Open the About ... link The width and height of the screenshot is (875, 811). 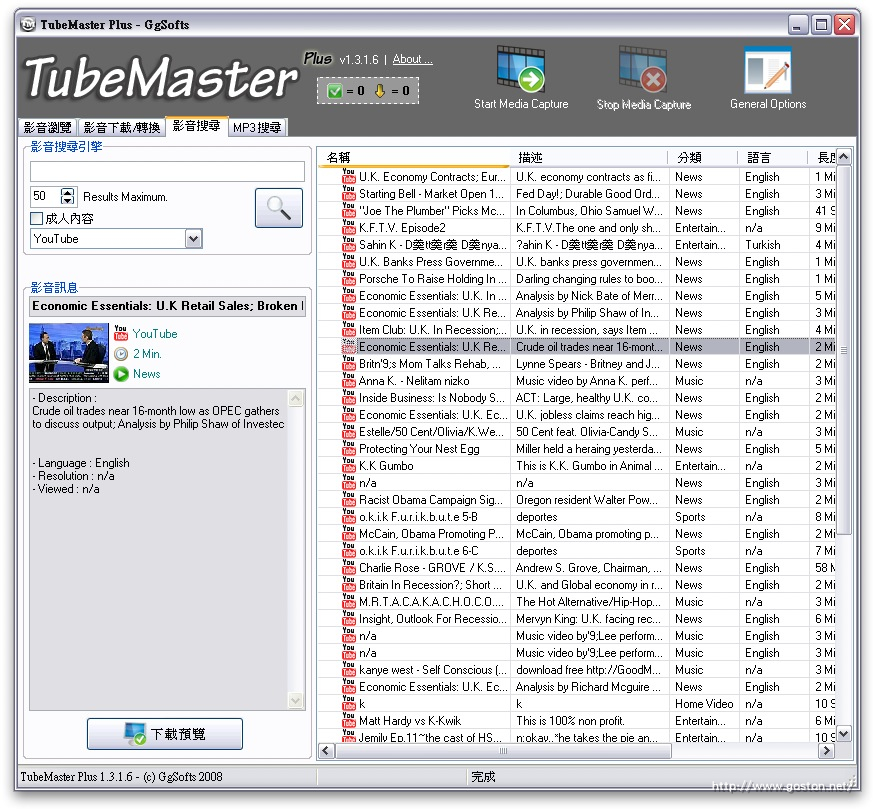tap(412, 59)
